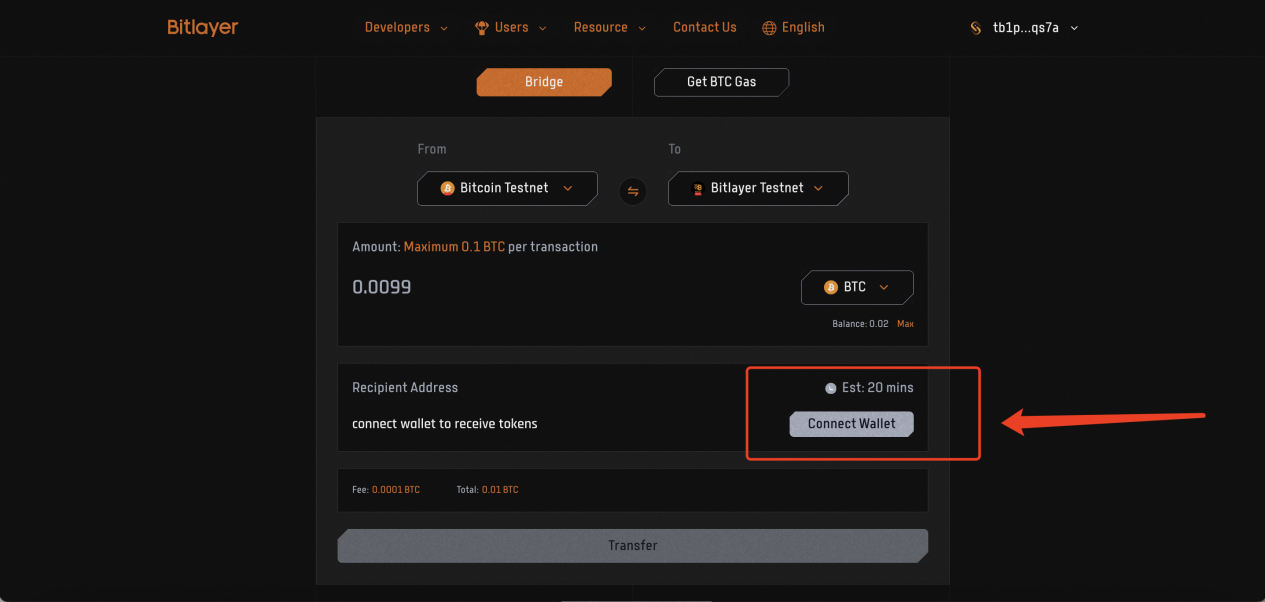Open the From network Bitcoin Testnet dropdown

coord(507,188)
